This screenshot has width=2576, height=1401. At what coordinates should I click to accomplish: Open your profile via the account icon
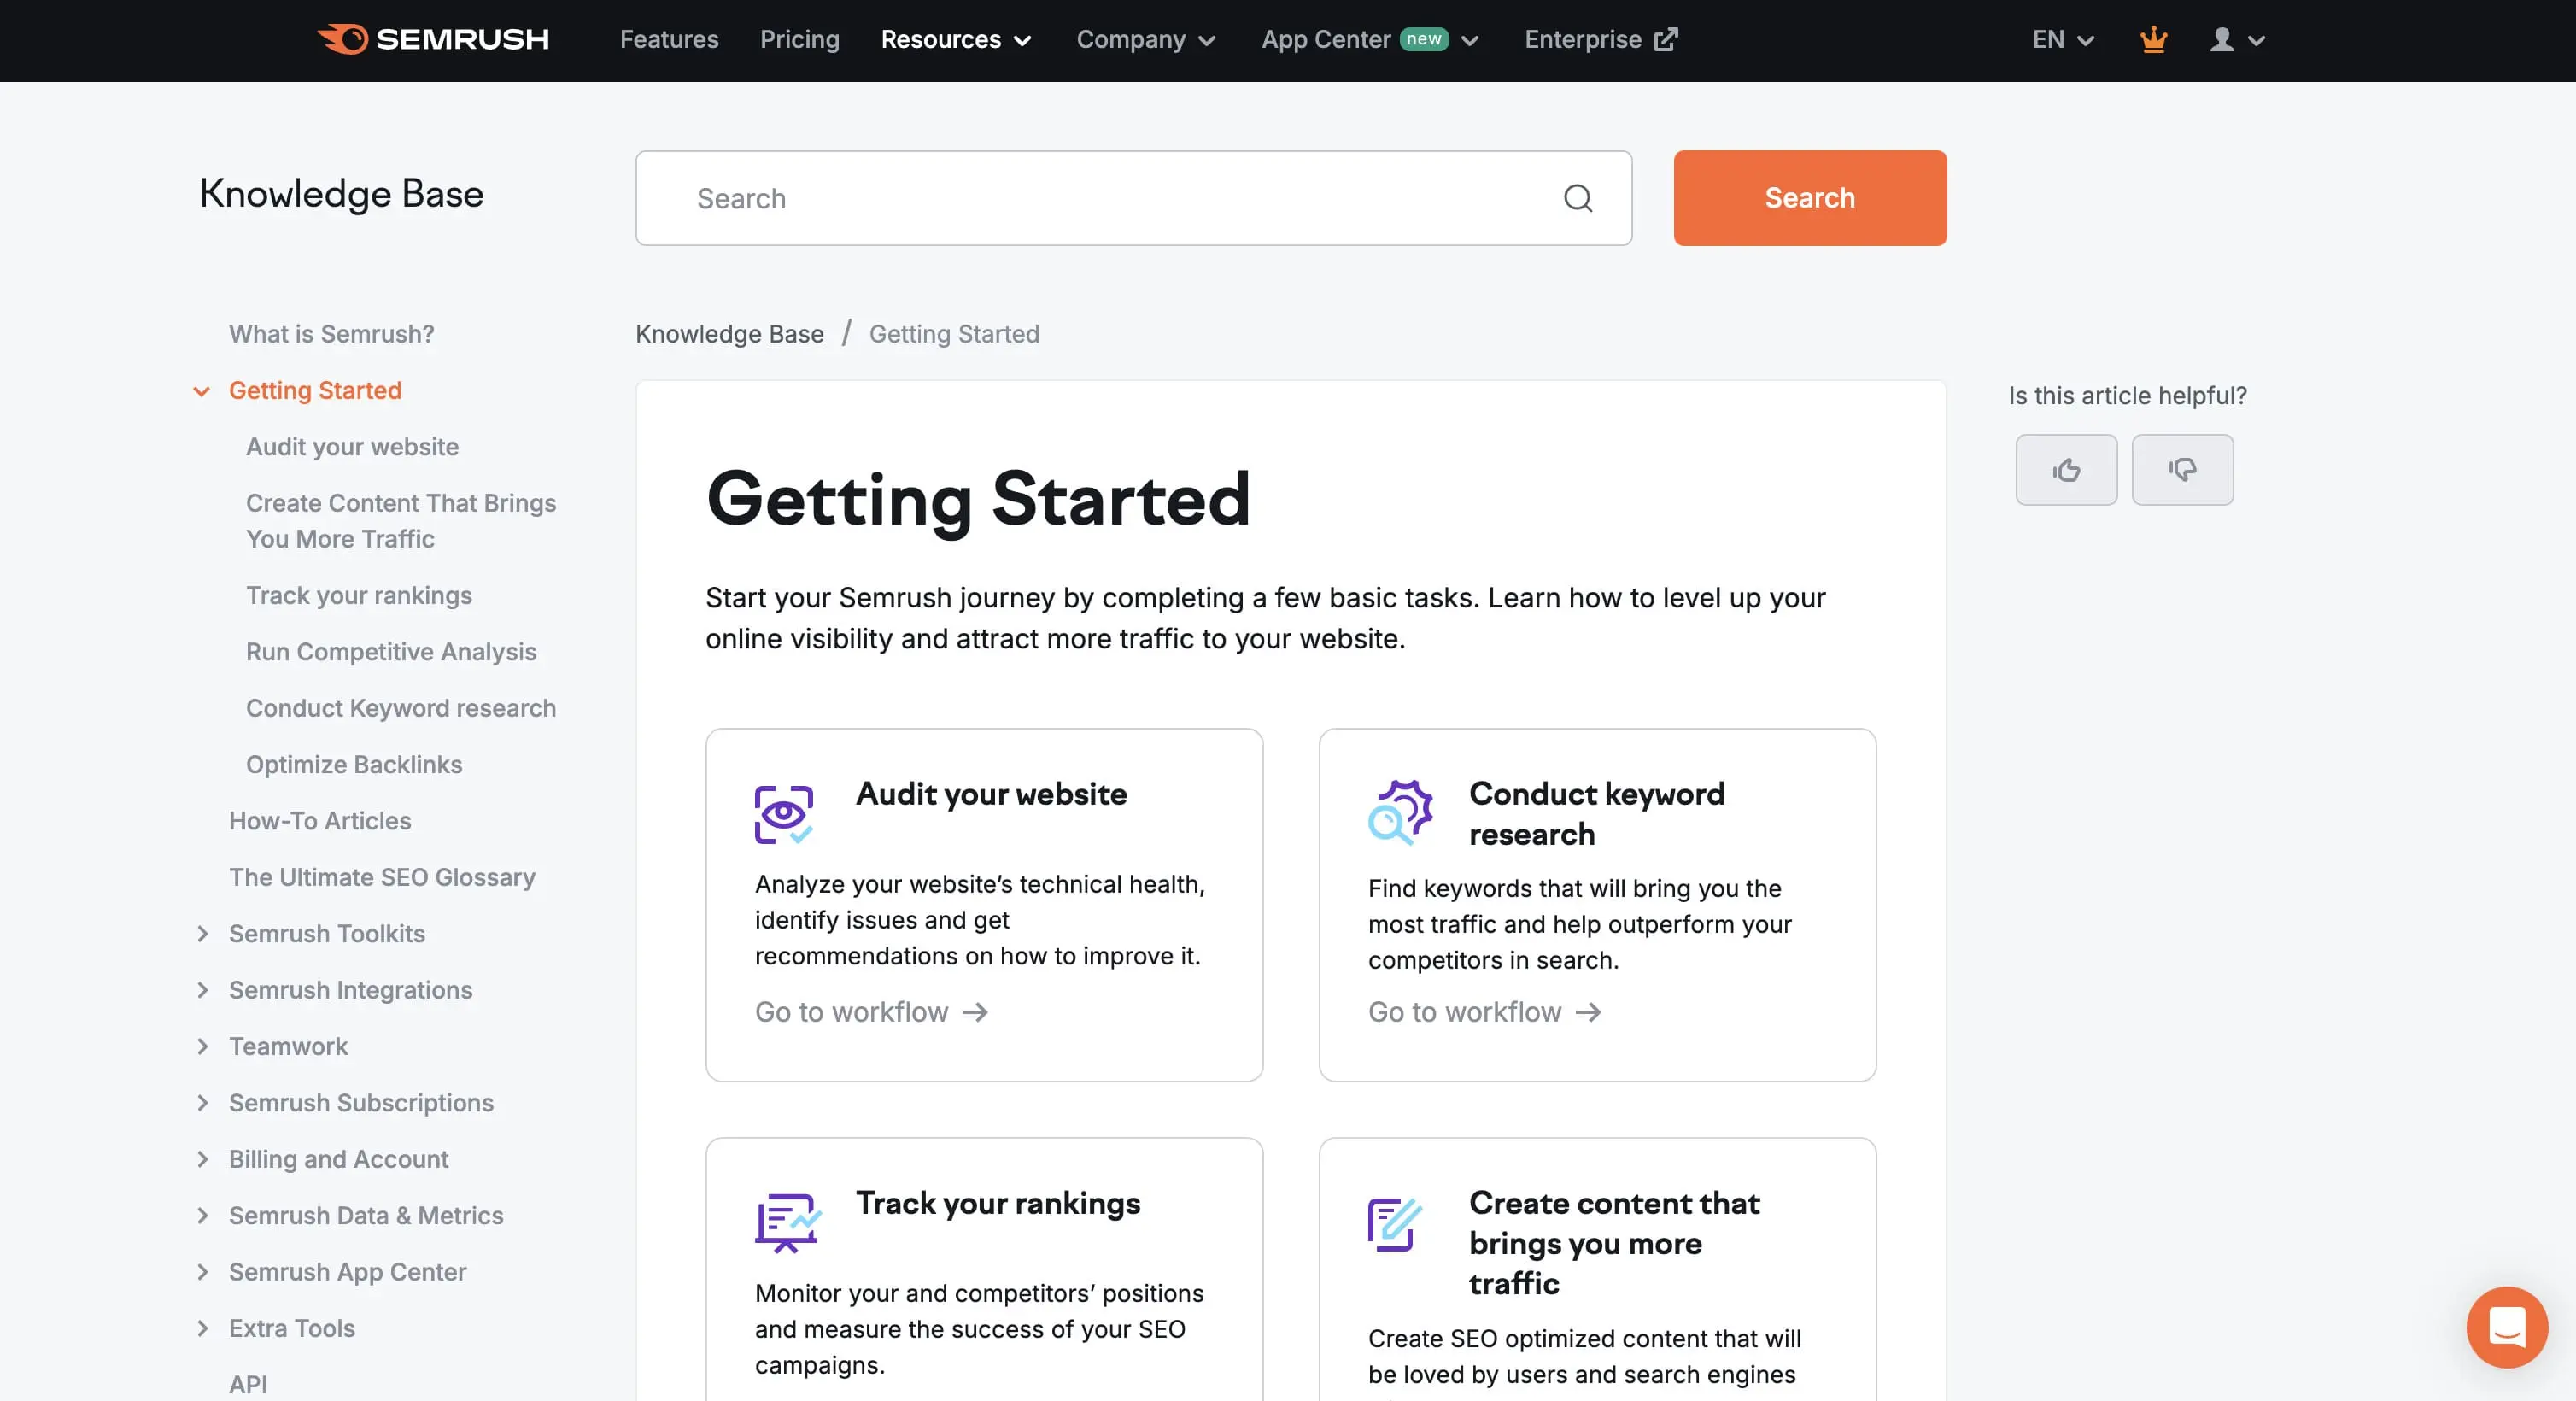point(2222,40)
